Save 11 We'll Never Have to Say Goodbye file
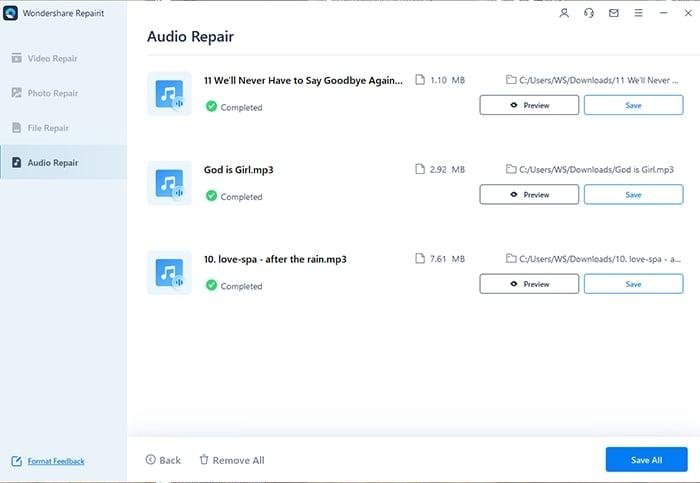This screenshot has height=483, width=700. coord(633,105)
